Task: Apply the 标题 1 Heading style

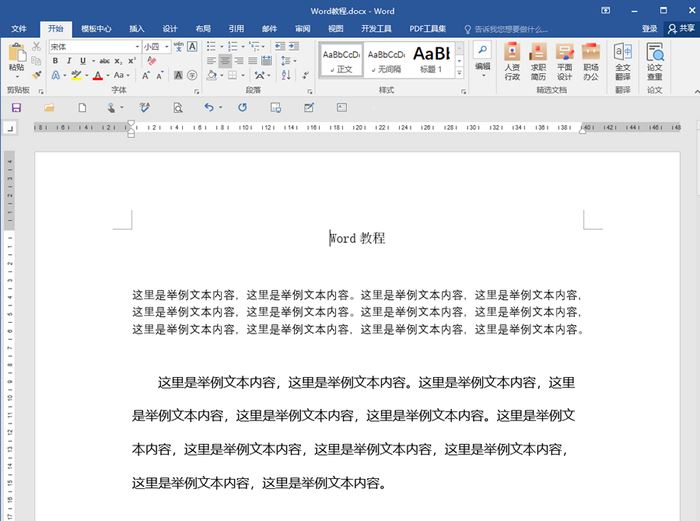Action: [x=431, y=60]
